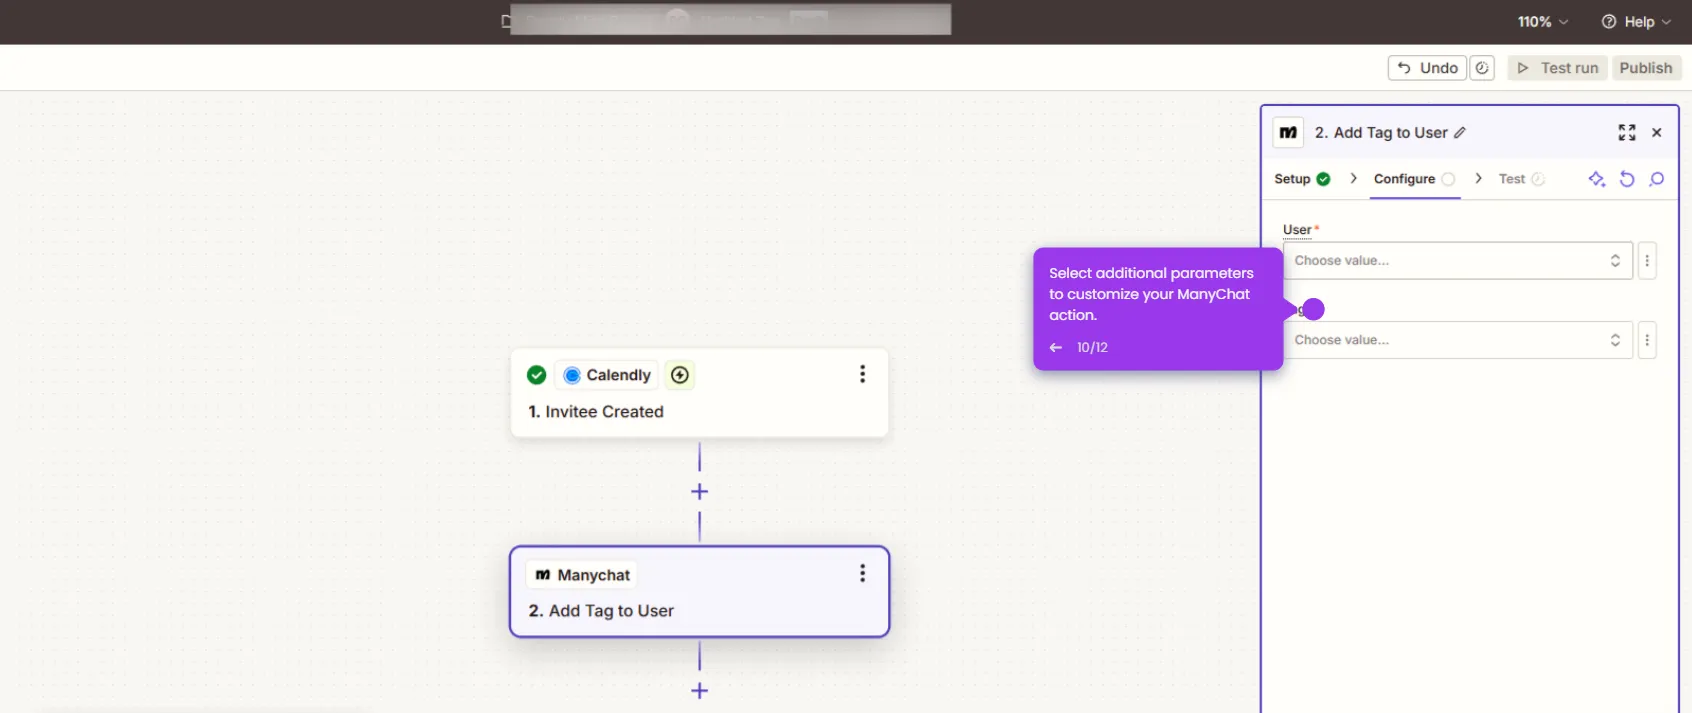1692x713 pixels.
Task: Close the Add Tag to User panel
Action: [x=1657, y=132]
